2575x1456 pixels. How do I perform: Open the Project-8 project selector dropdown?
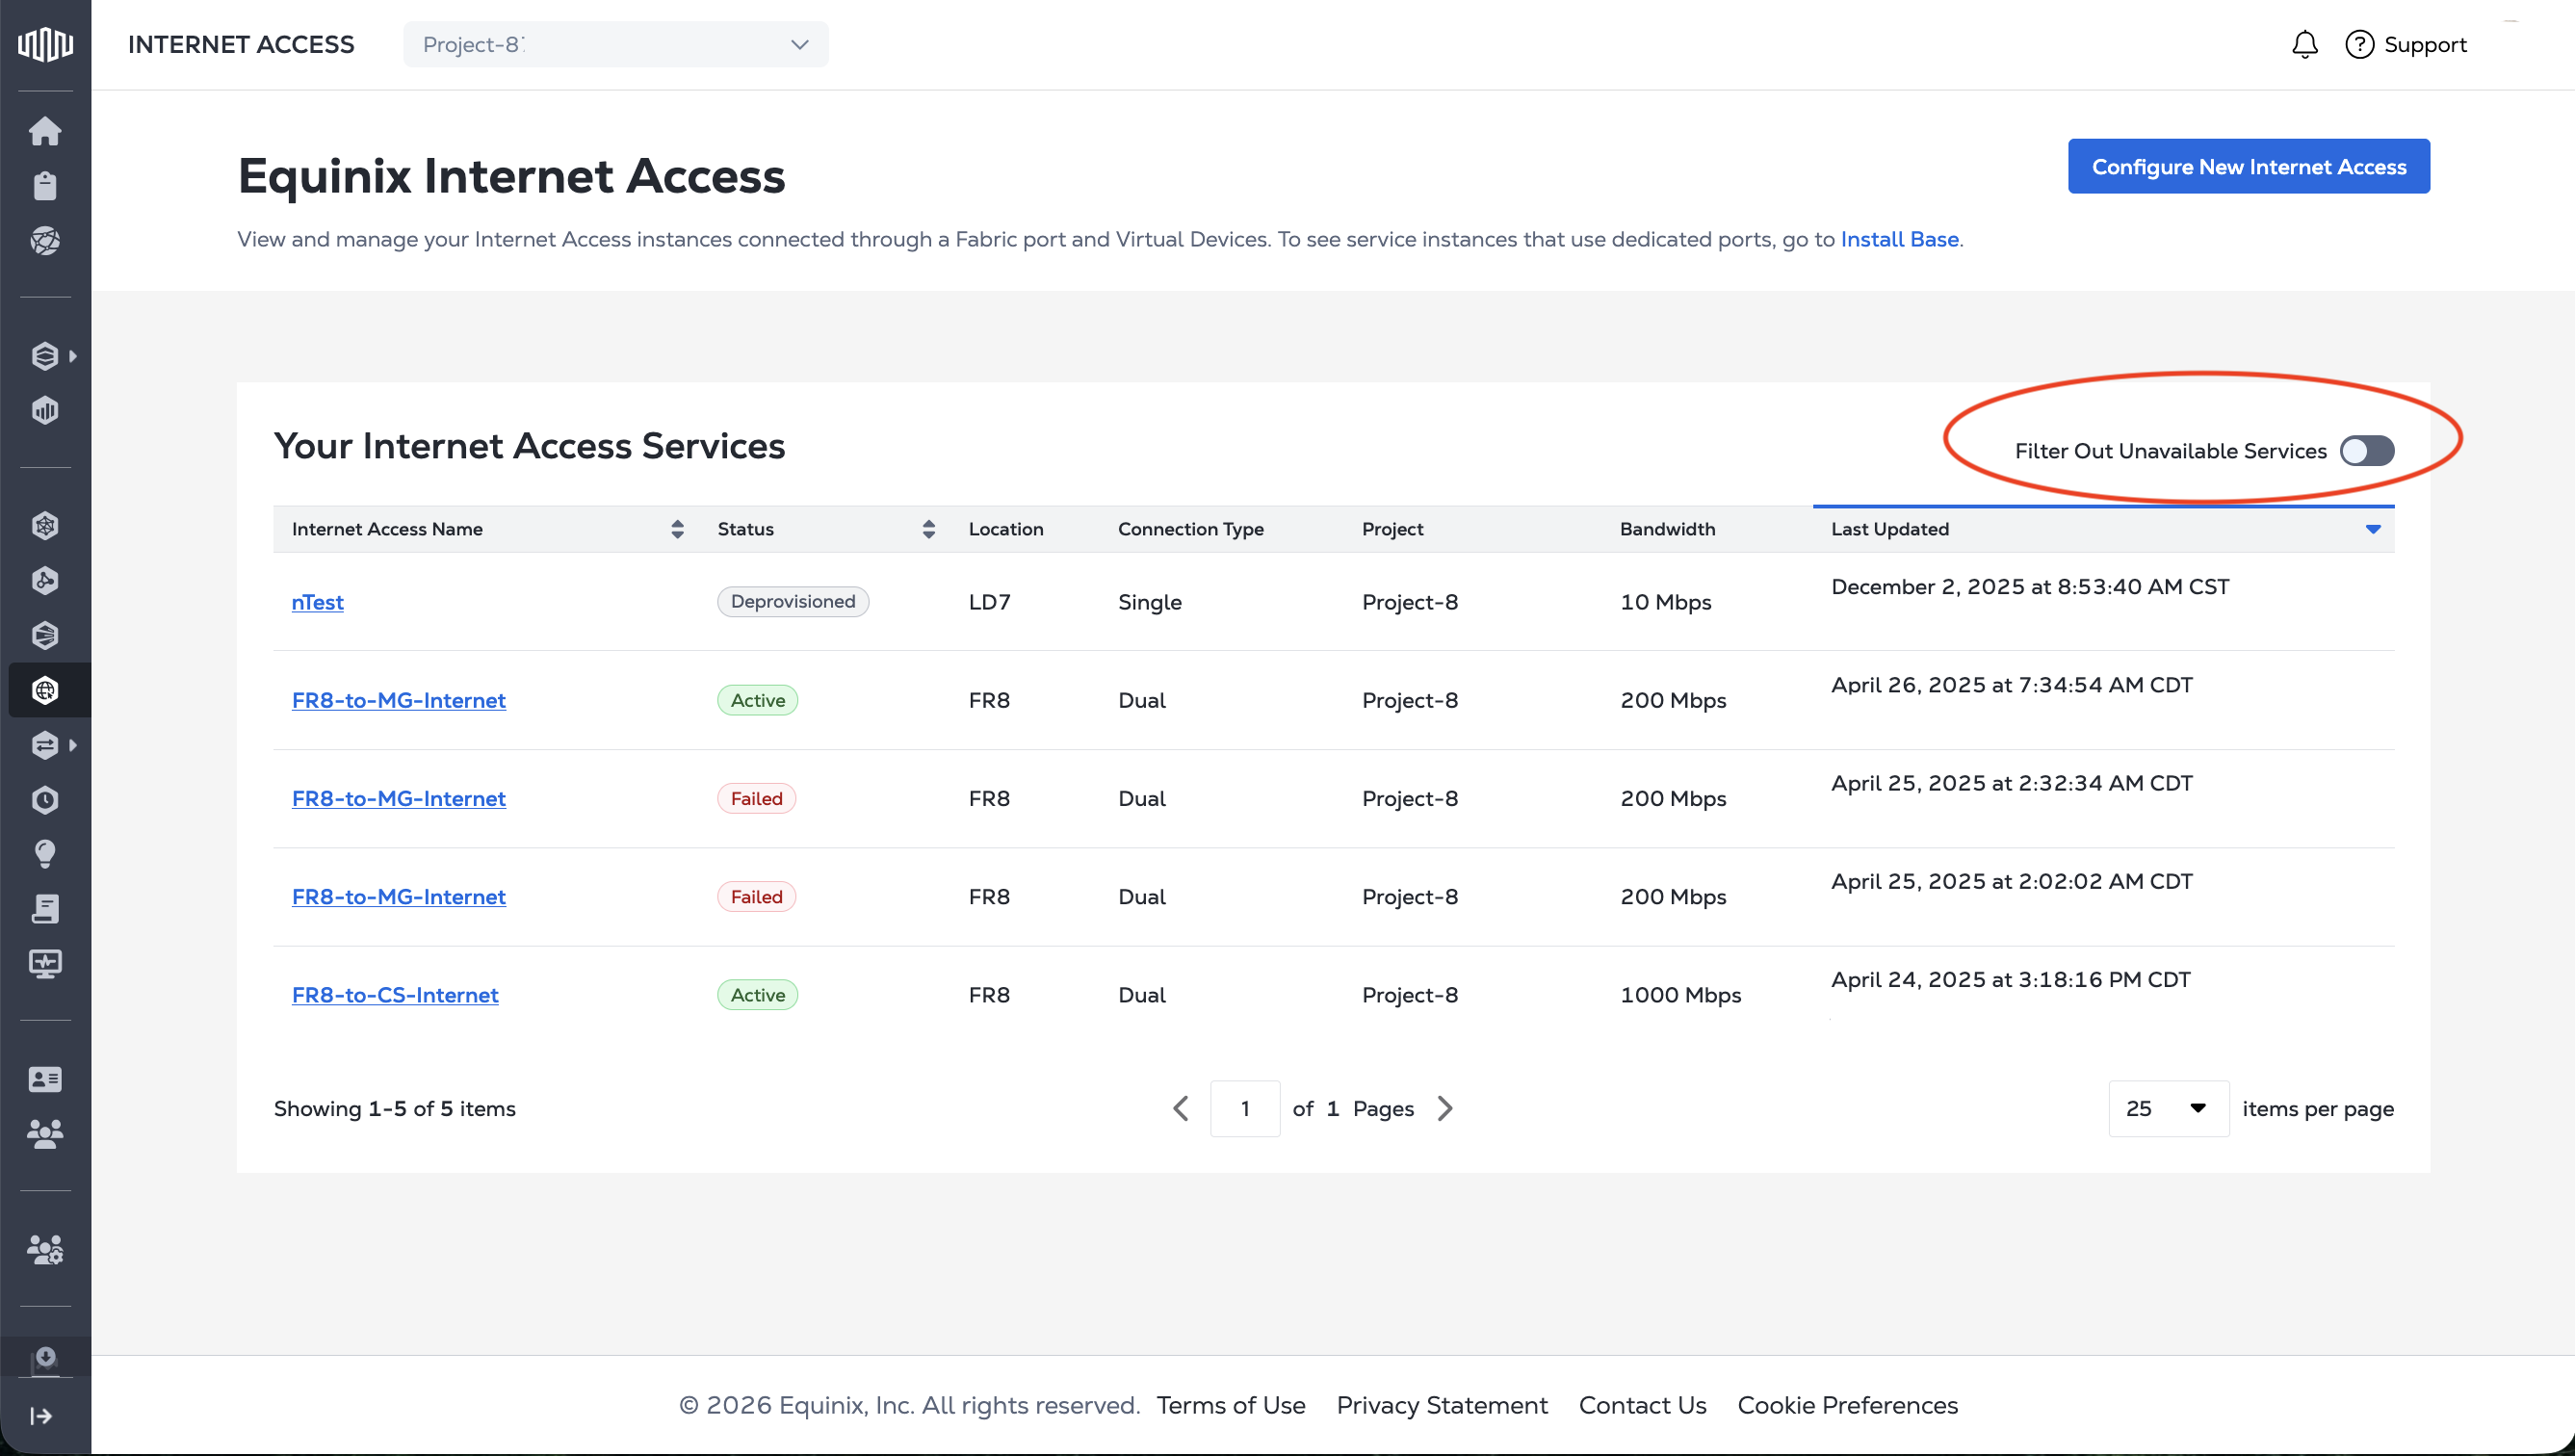[x=615, y=45]
